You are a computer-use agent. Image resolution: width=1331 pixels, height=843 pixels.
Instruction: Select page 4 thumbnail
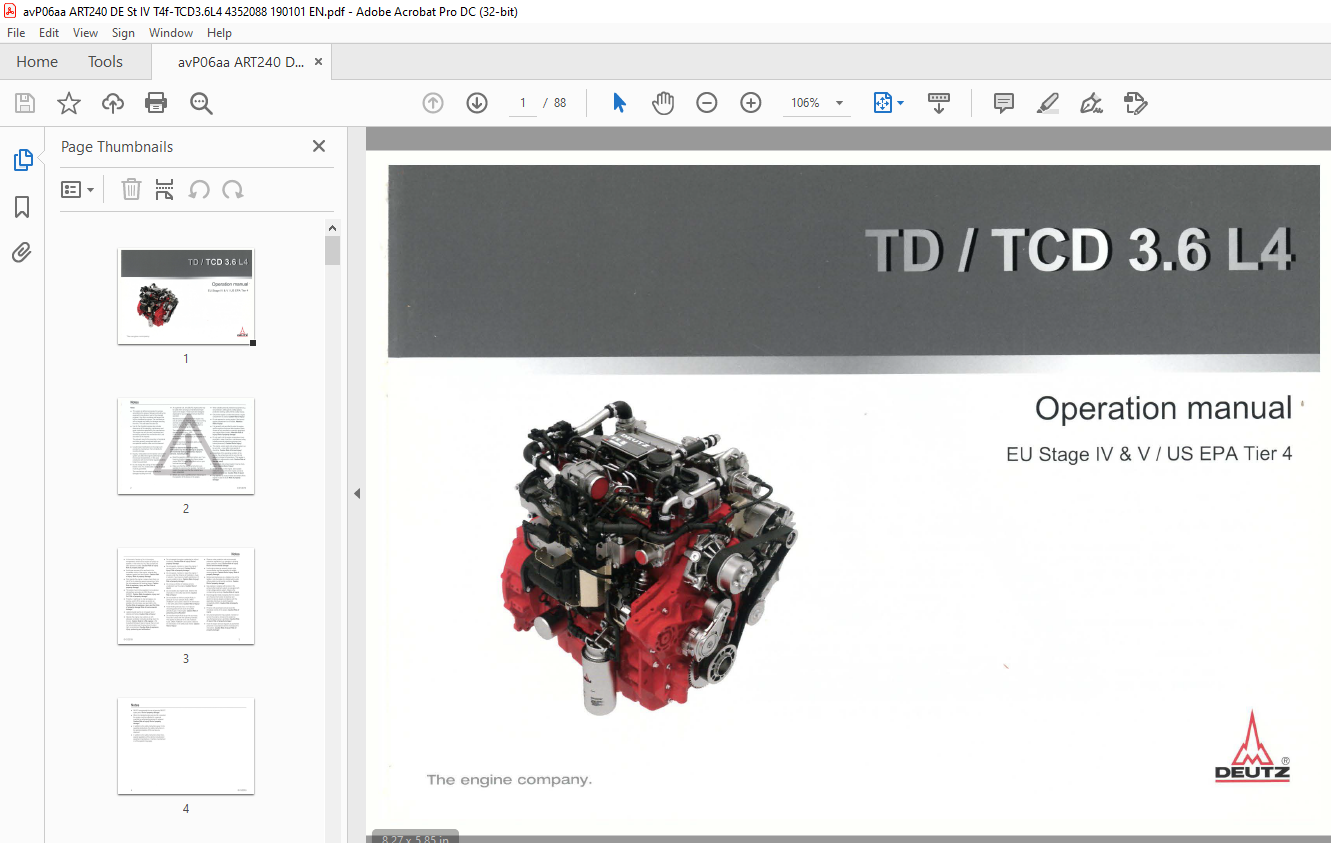(186, 746)
